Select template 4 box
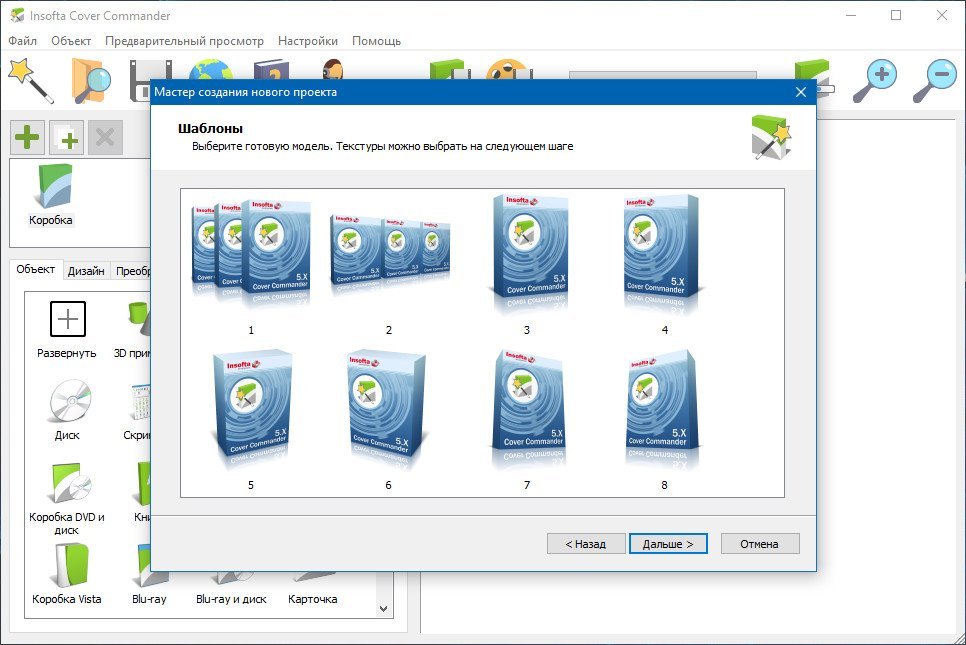This screenshot has height=645, width=966. point(664,264)
